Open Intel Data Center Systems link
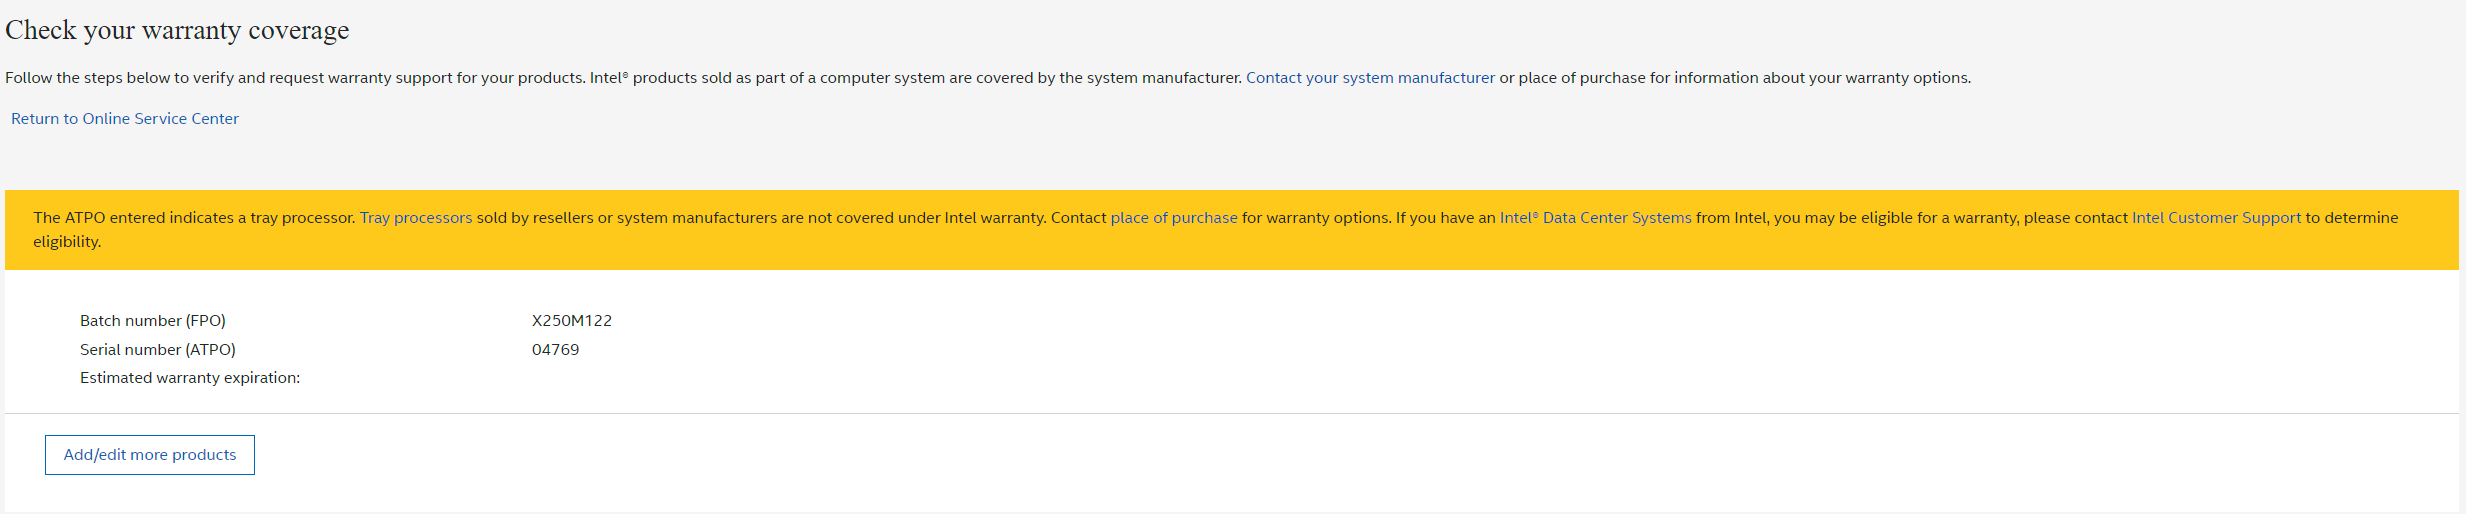2466x514 pixels. click(x=1595, y=218)
